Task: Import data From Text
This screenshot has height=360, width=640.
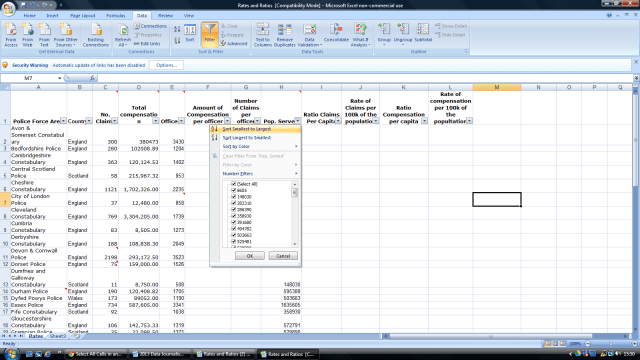Action: (44, 35)
